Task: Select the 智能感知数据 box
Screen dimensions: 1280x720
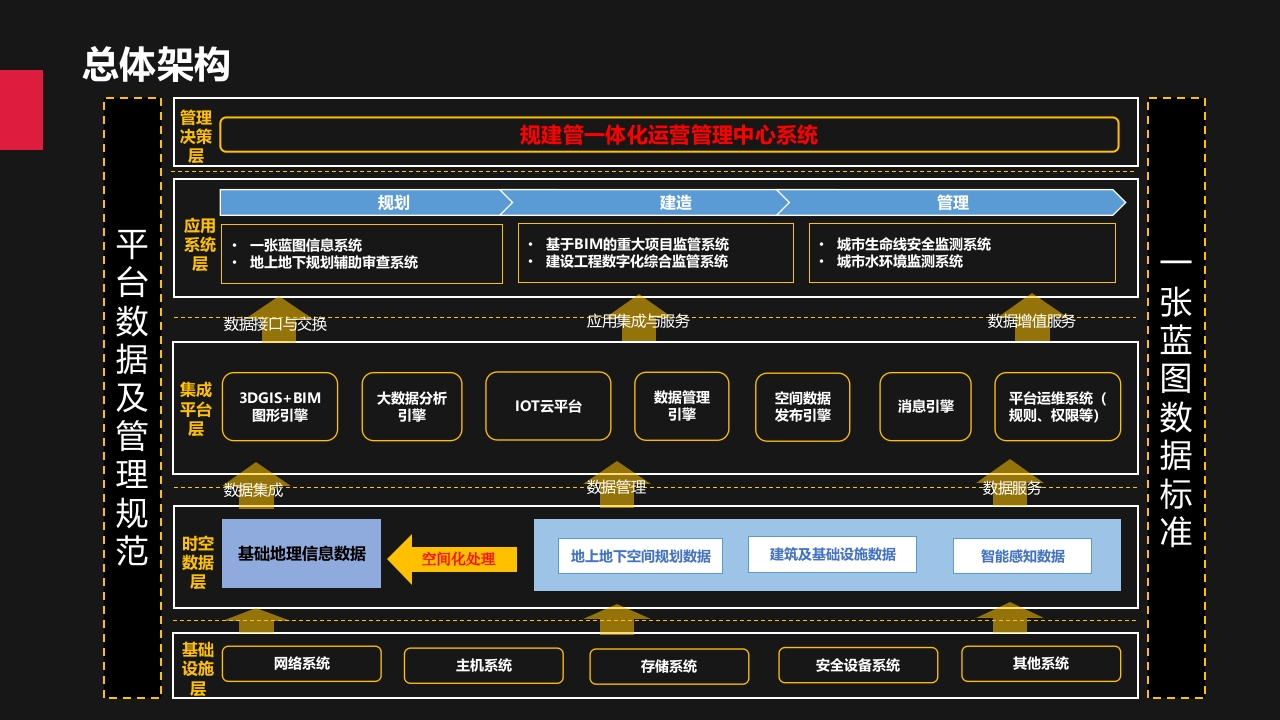Action: pyautogui.click(x=1022, y=556)
